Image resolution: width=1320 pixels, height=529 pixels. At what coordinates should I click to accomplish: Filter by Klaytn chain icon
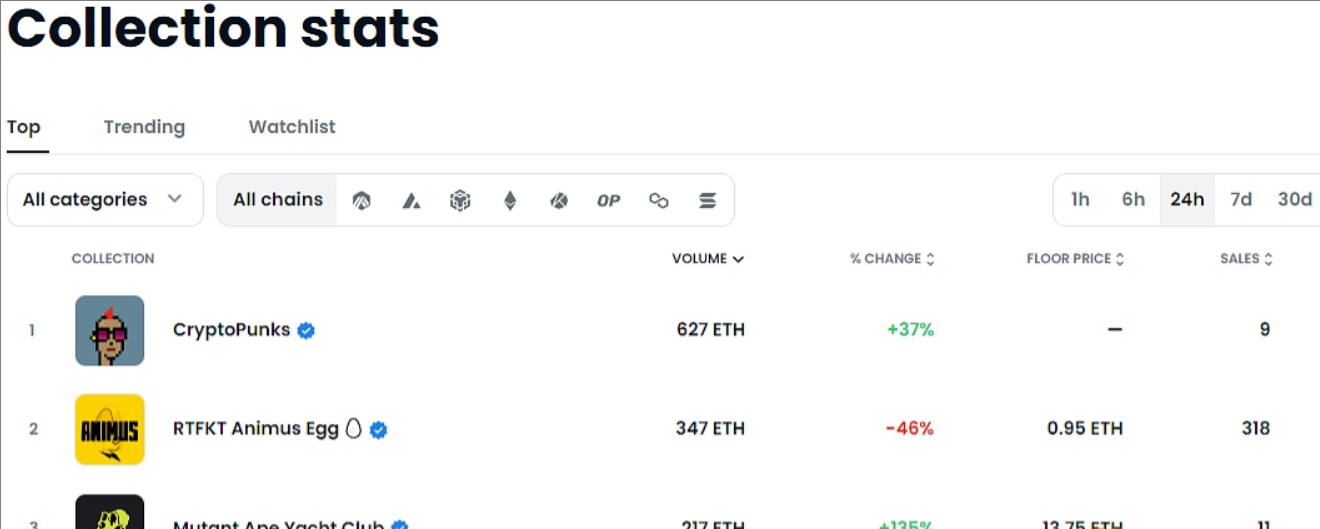559,200
